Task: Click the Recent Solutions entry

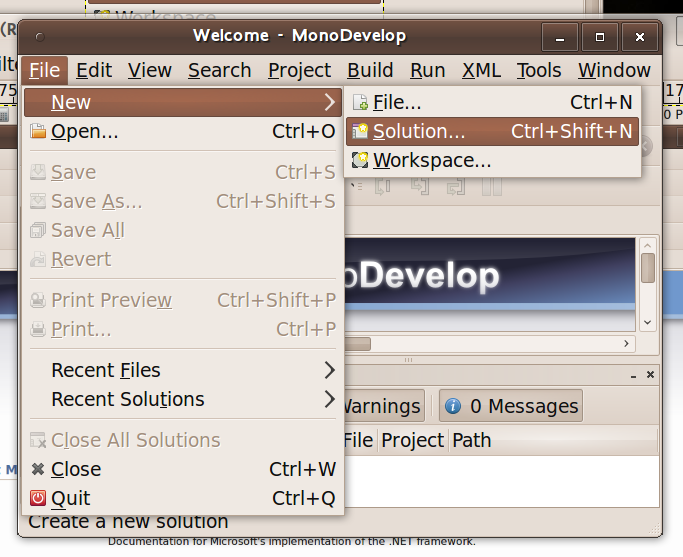Action: [183, 399]
